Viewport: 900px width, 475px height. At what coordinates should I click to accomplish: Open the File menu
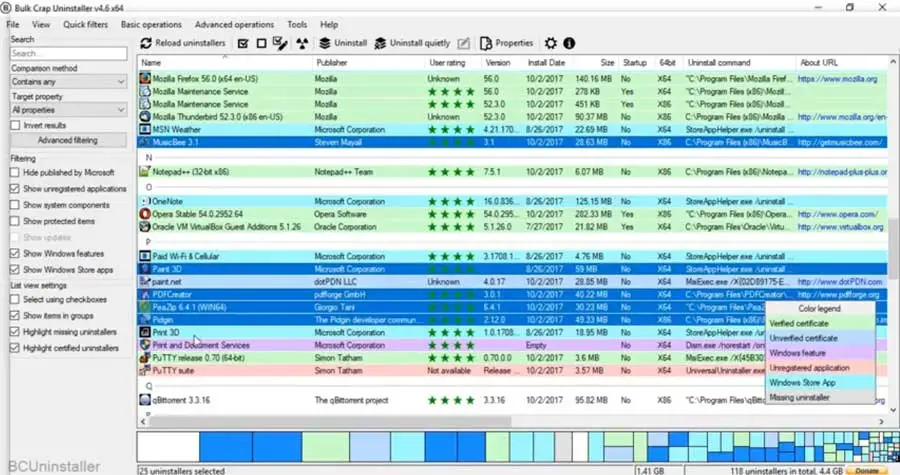[13, 25]
